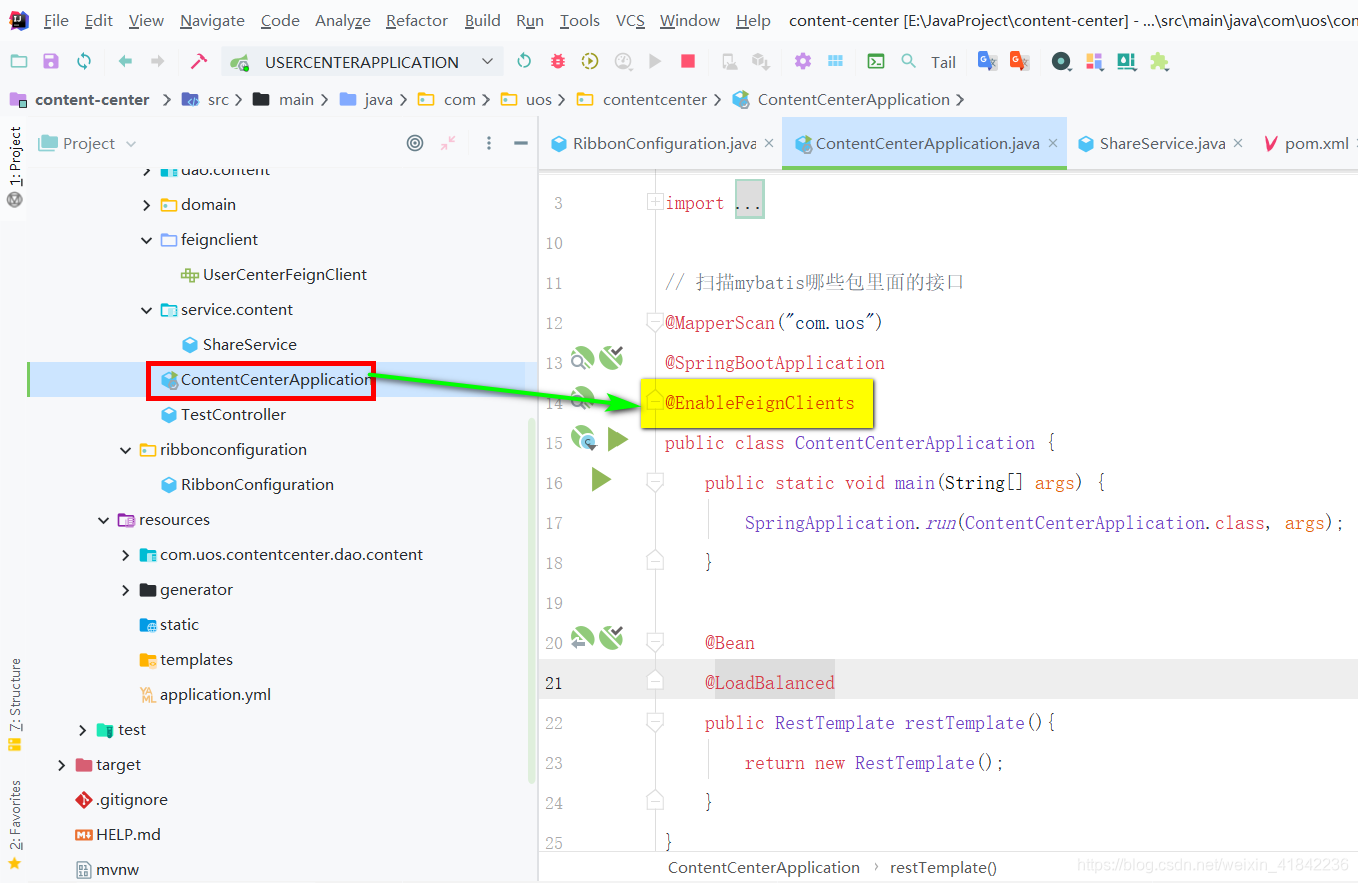This screenshot has width=1358, height=883.
Task: Click the orange Google Translate icon
Action: pyautogui.click(x=1020, y=62)
